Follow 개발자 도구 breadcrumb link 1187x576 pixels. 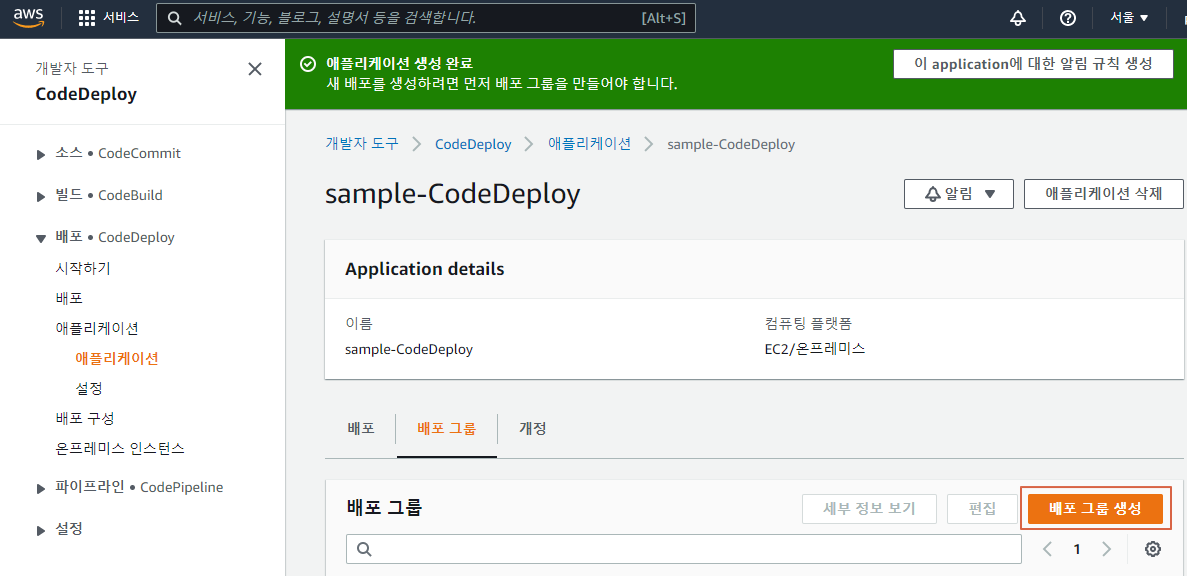click(362, 144)
